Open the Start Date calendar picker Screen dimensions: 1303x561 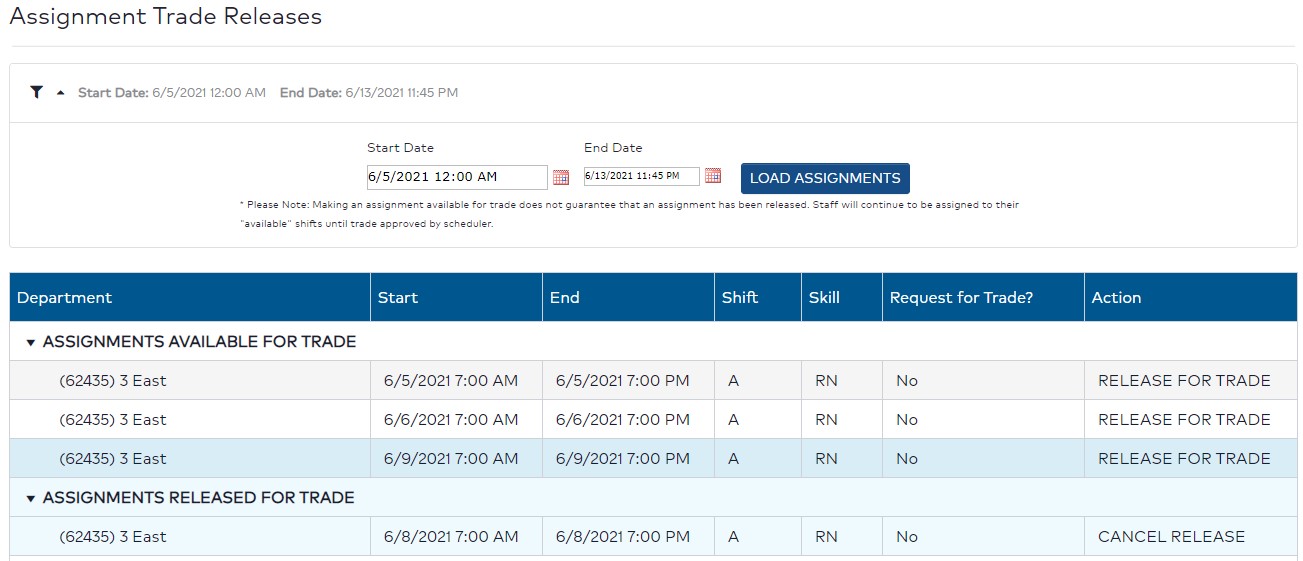pos(561,177)
